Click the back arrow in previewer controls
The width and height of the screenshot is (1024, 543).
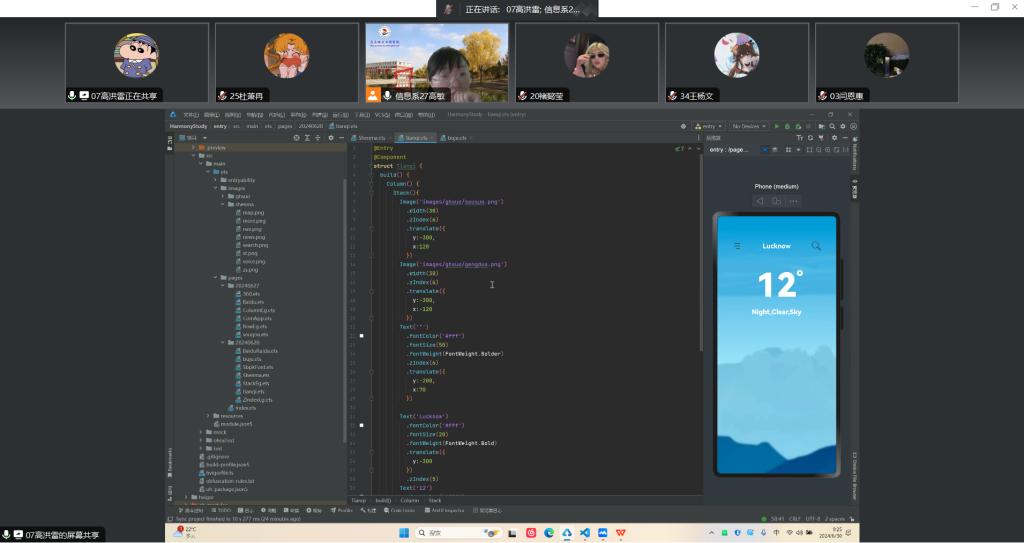(x=760, y=201)
